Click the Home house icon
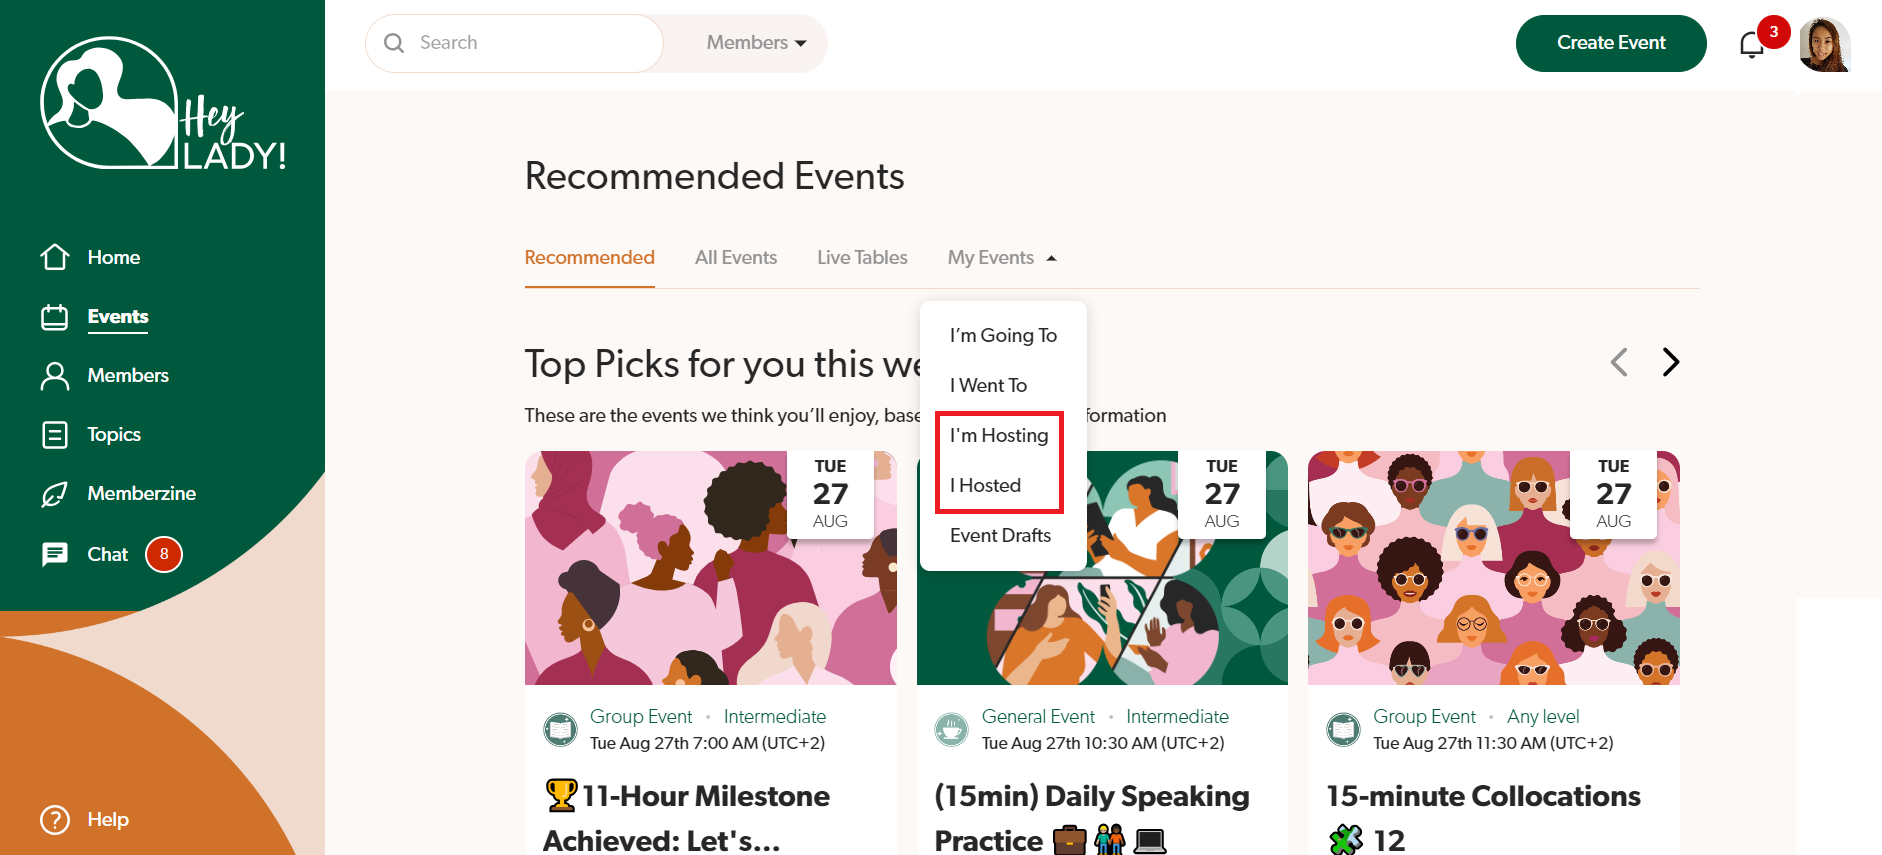This screenshot has width=1882, height=855. (x=55, y=257)
